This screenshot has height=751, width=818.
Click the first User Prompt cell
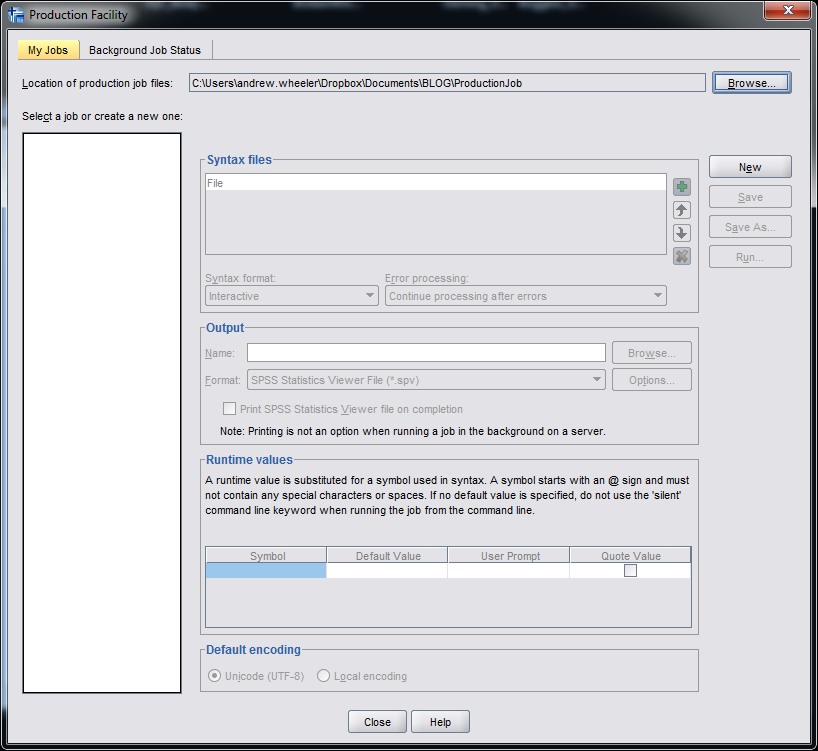pyautogui.click(x=509, y=571)
